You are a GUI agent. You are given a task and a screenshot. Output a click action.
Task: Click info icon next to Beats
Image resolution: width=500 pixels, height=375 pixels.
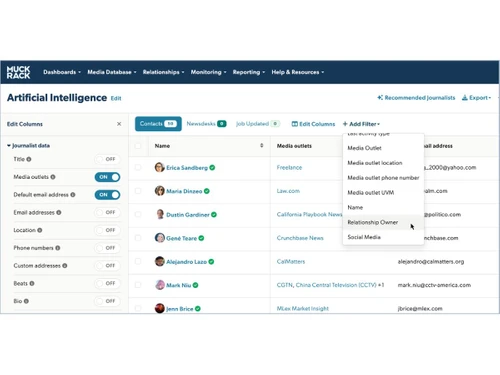[x=32, y=283]
